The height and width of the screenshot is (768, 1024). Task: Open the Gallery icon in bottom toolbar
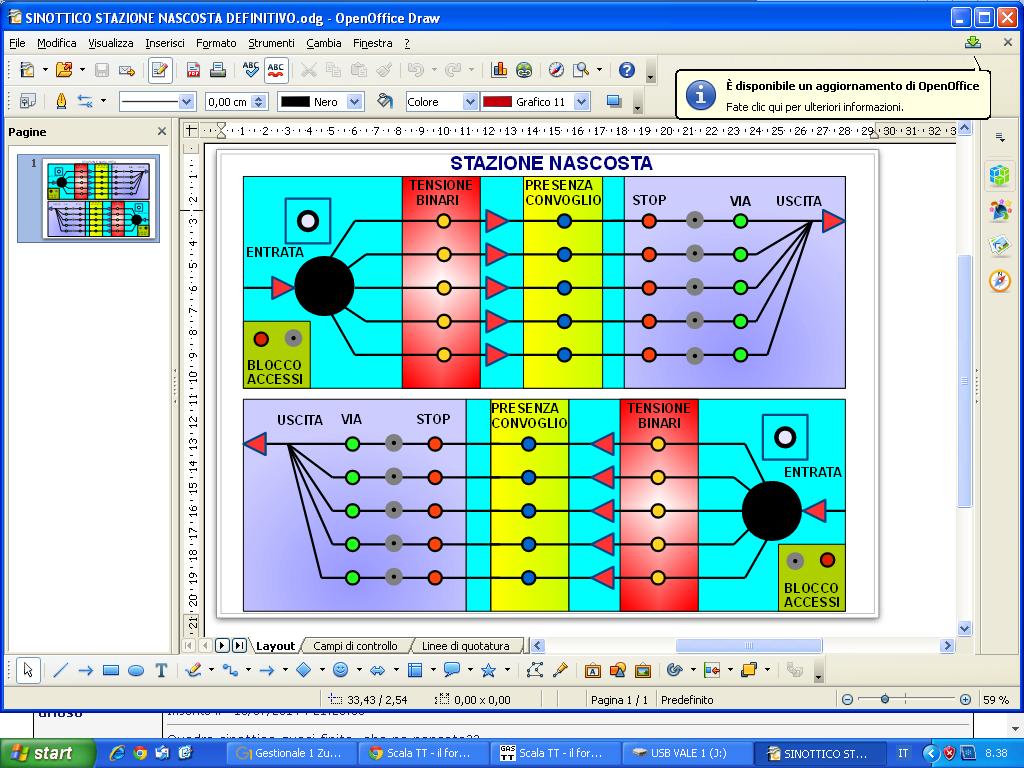643,670
